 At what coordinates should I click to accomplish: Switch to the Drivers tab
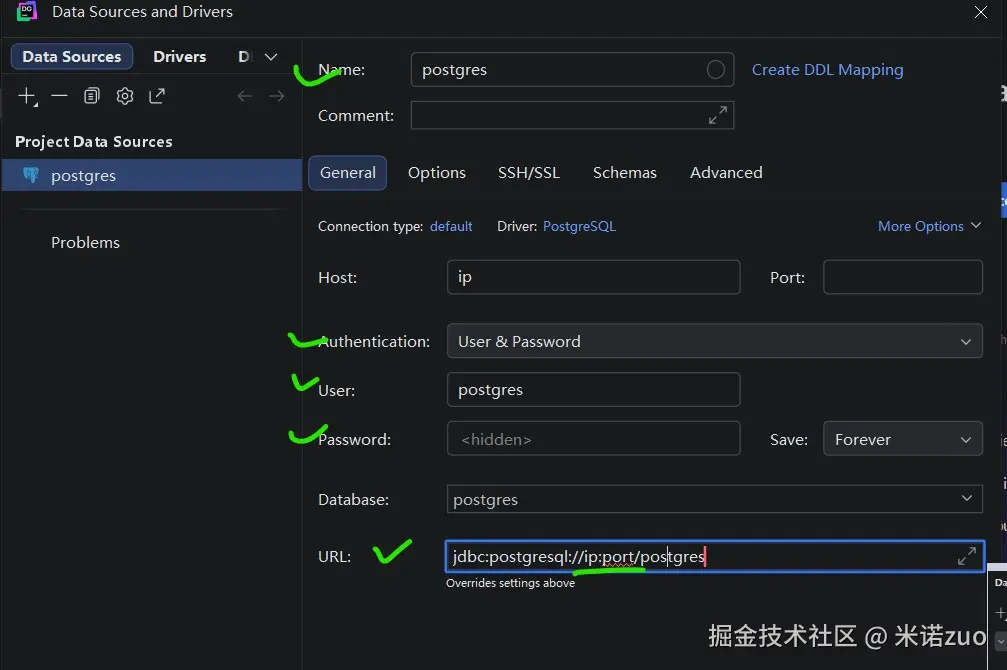179,57
